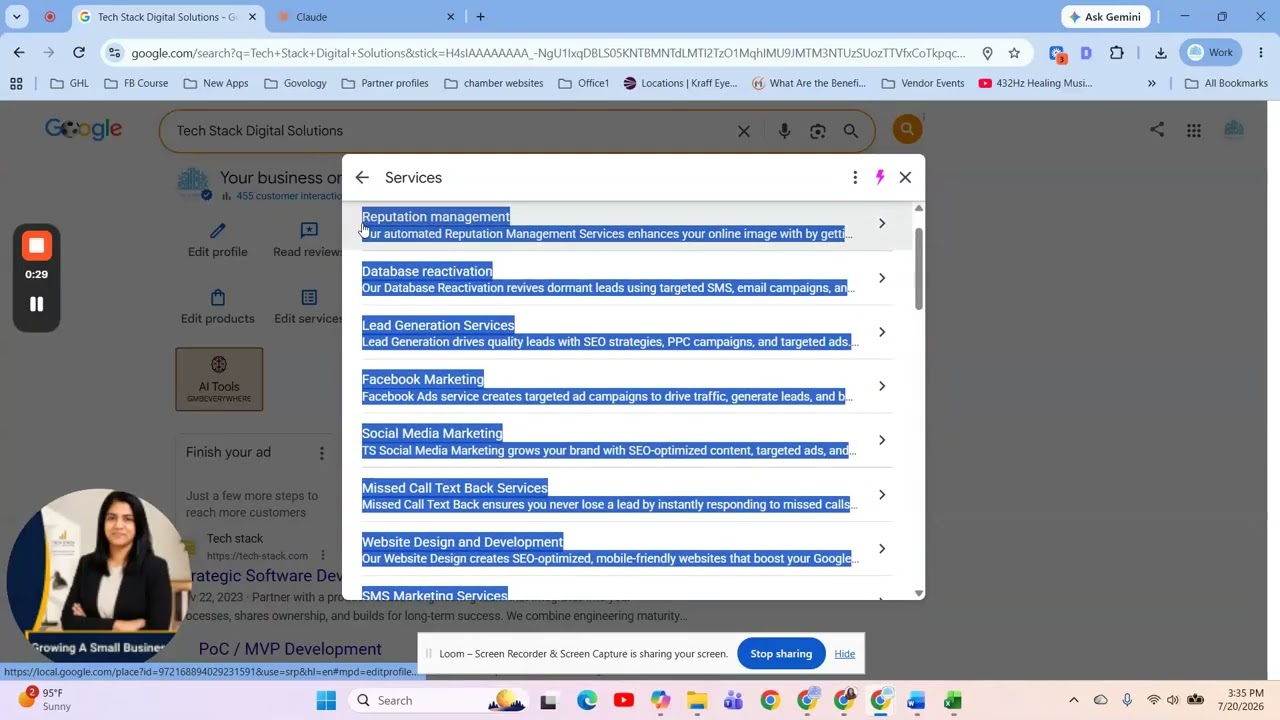Start a voice search with the microphone
This screenshot has width=1280, height=720.
[x=784, y=131]
